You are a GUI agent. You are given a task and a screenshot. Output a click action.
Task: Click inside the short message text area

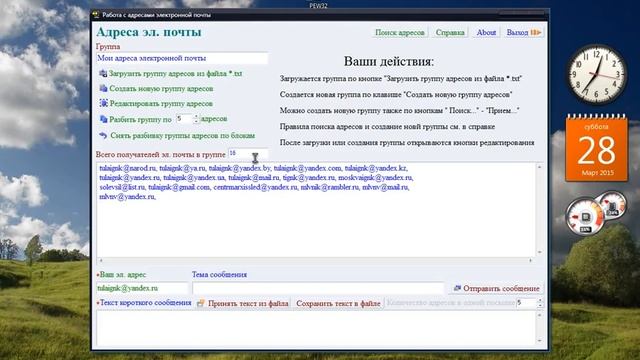click(x=316, y=329)
